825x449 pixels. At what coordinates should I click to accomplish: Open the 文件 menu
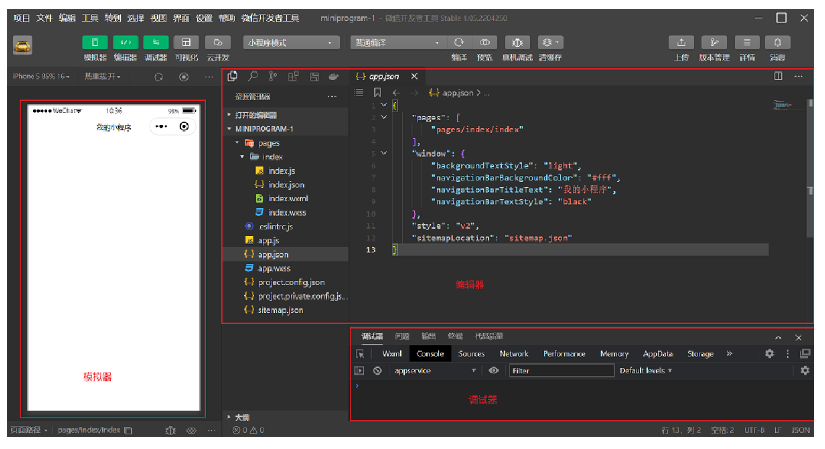tap(44, 18)
